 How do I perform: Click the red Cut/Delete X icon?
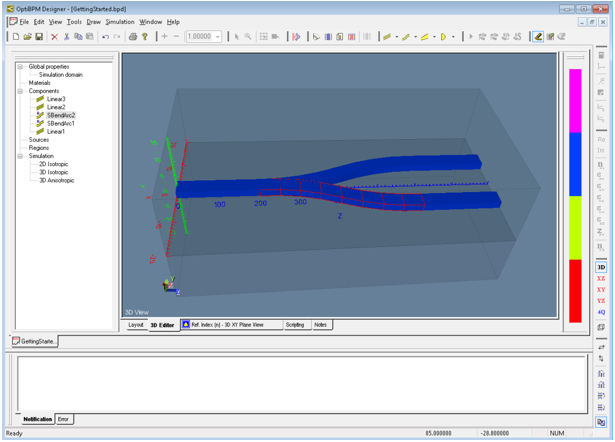pos(54,37)
